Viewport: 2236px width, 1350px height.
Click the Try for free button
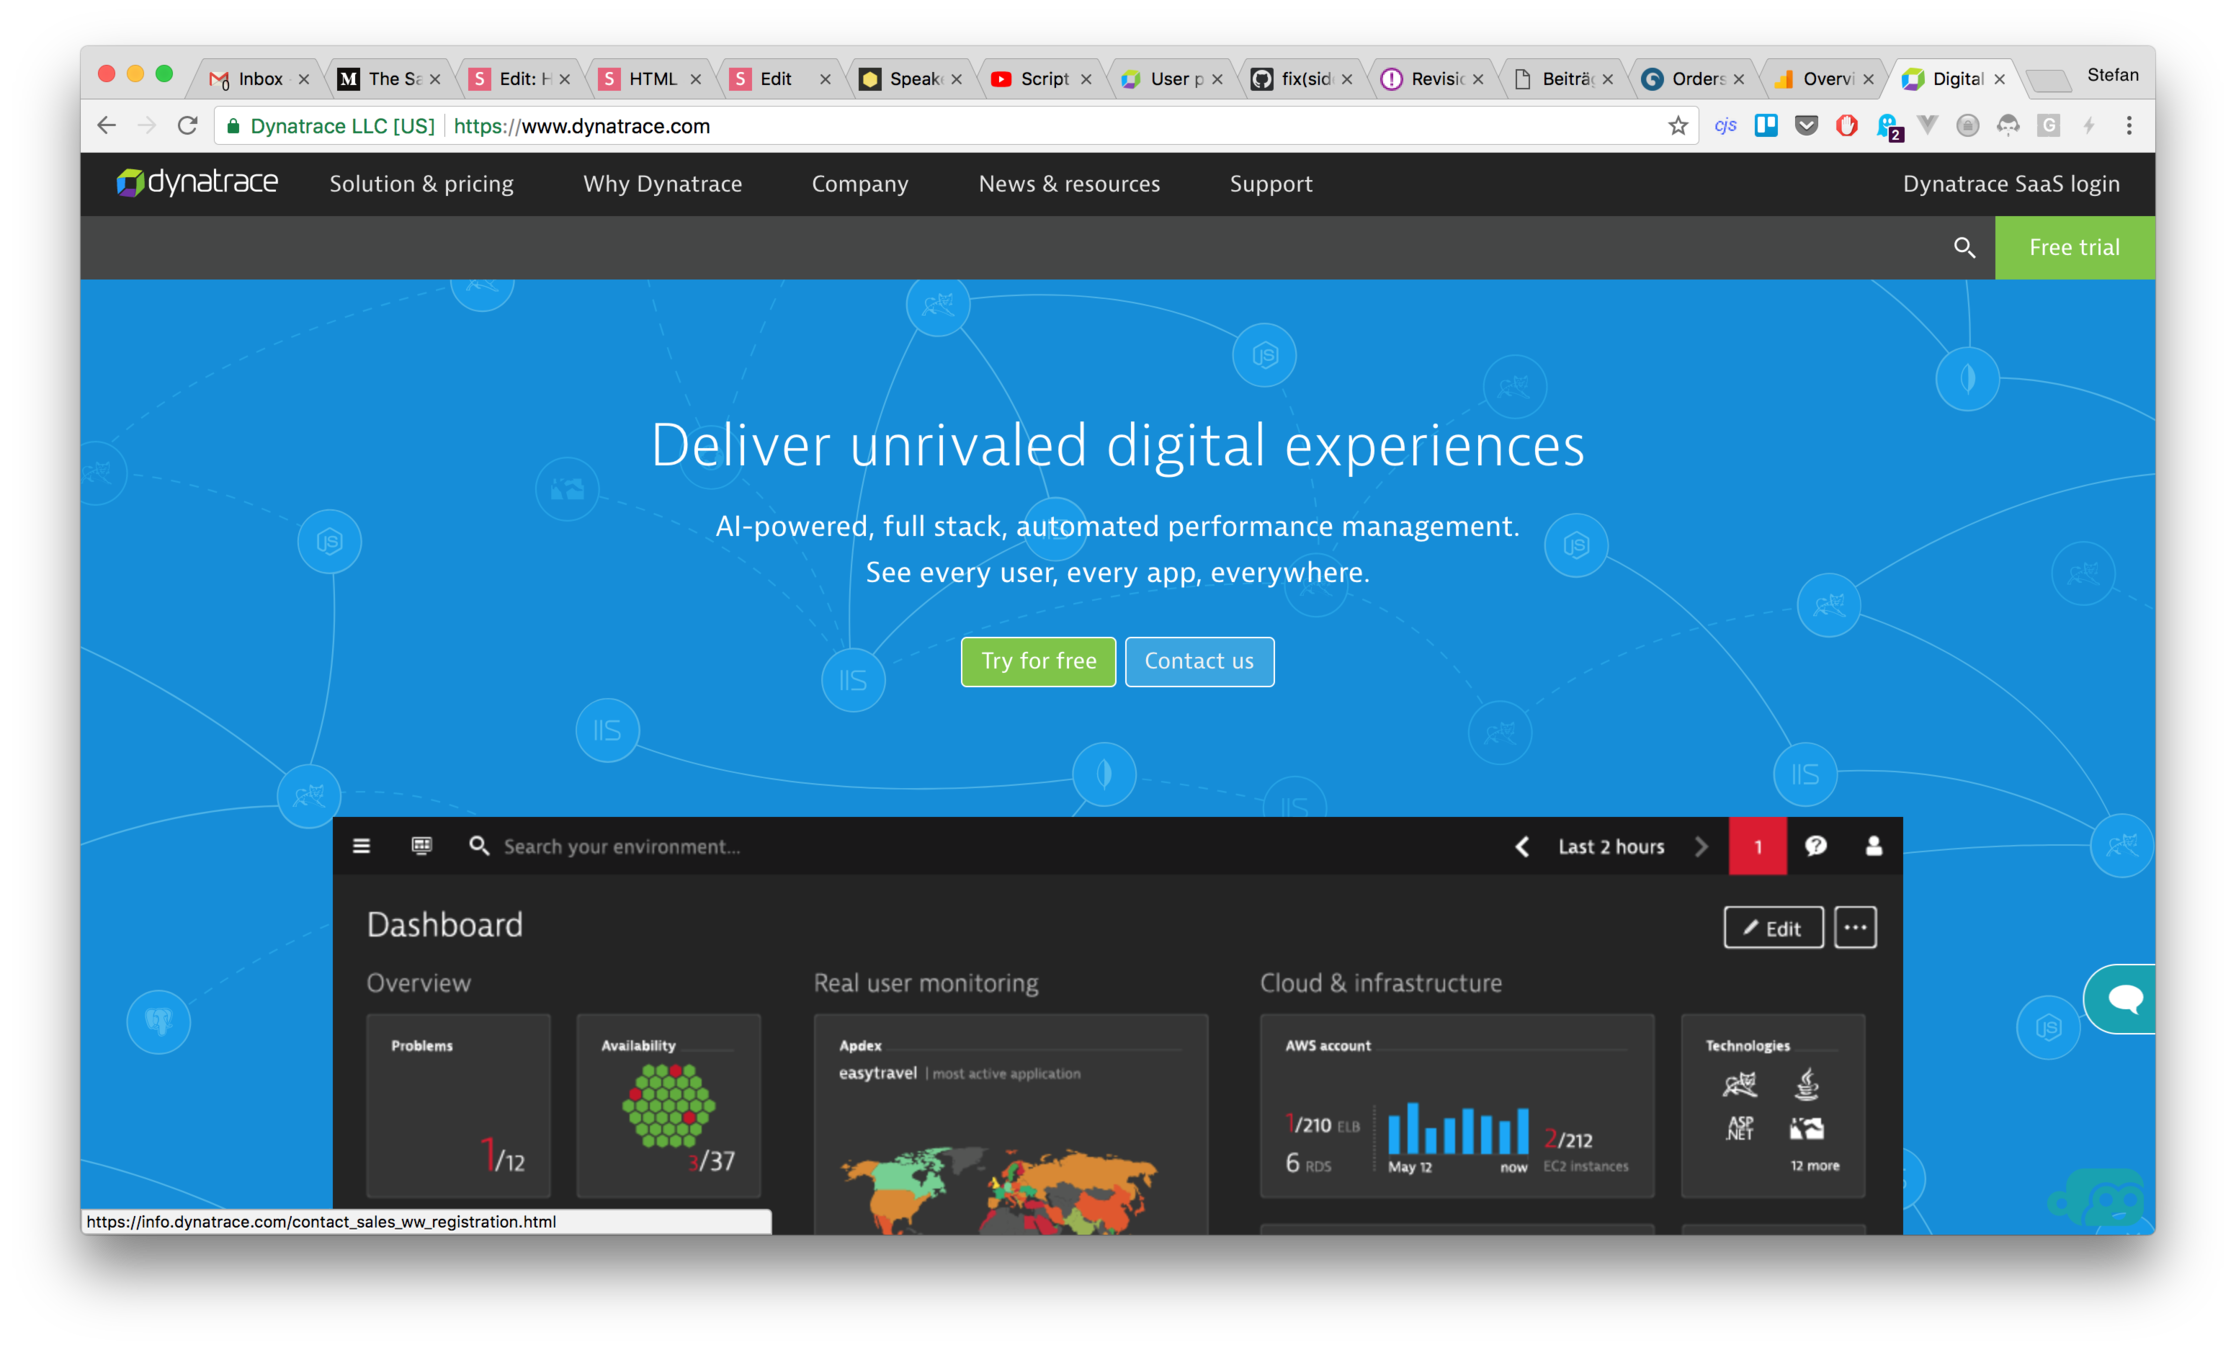pos(1038,661)
